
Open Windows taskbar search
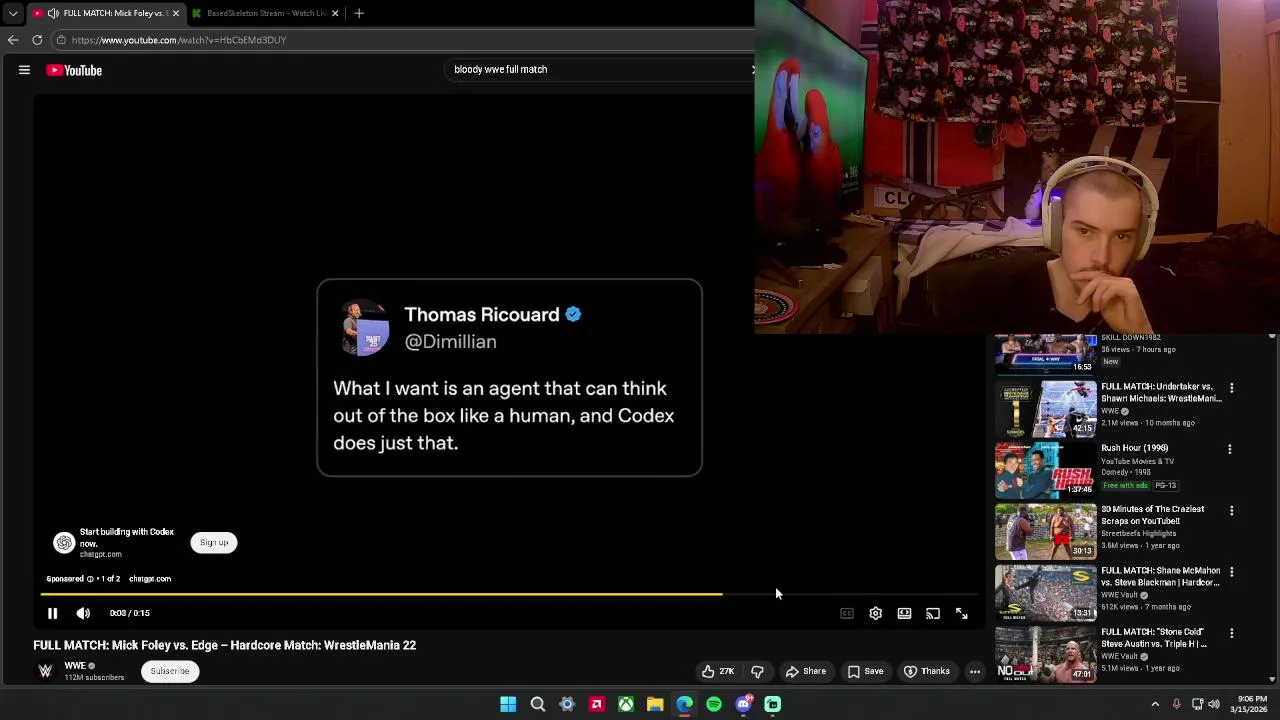click(x=537, y=704)
